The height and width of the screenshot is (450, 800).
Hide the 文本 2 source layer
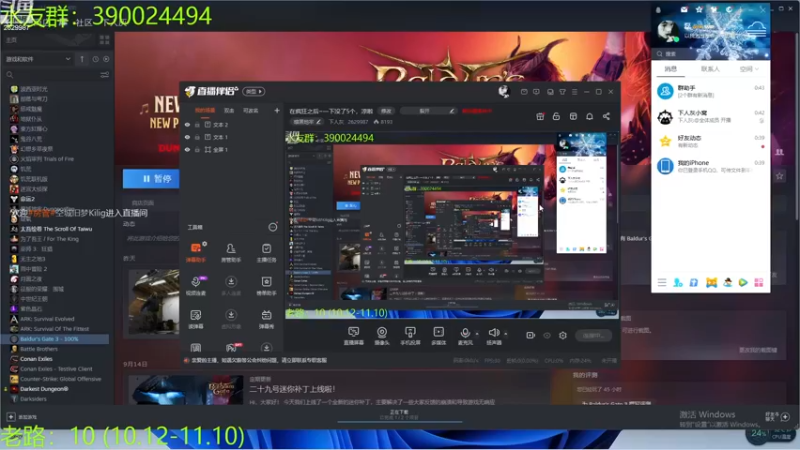[187, 125]
